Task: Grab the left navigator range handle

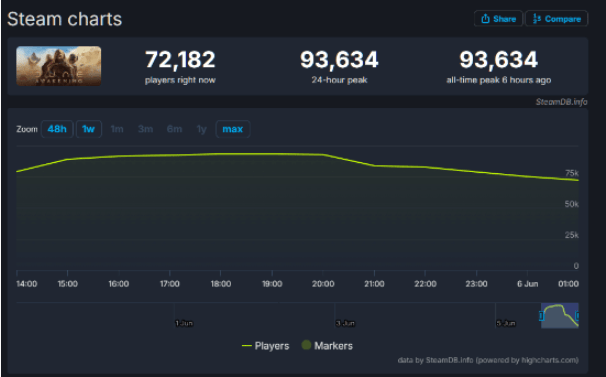Action: pos(541,316)
